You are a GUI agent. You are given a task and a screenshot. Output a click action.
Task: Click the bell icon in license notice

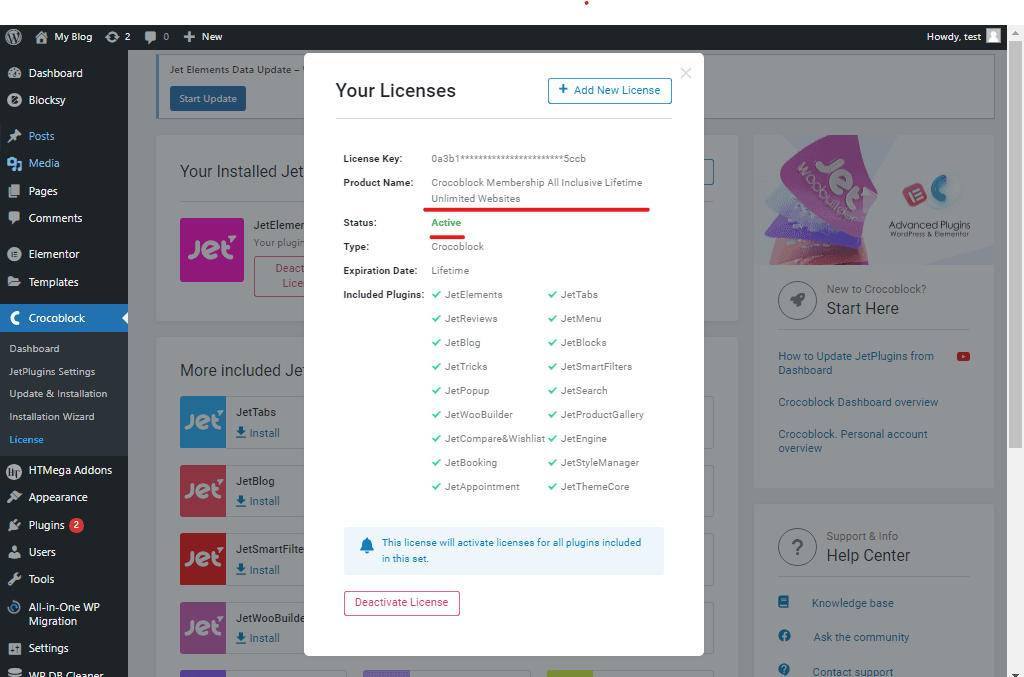[x=367, y=545]
